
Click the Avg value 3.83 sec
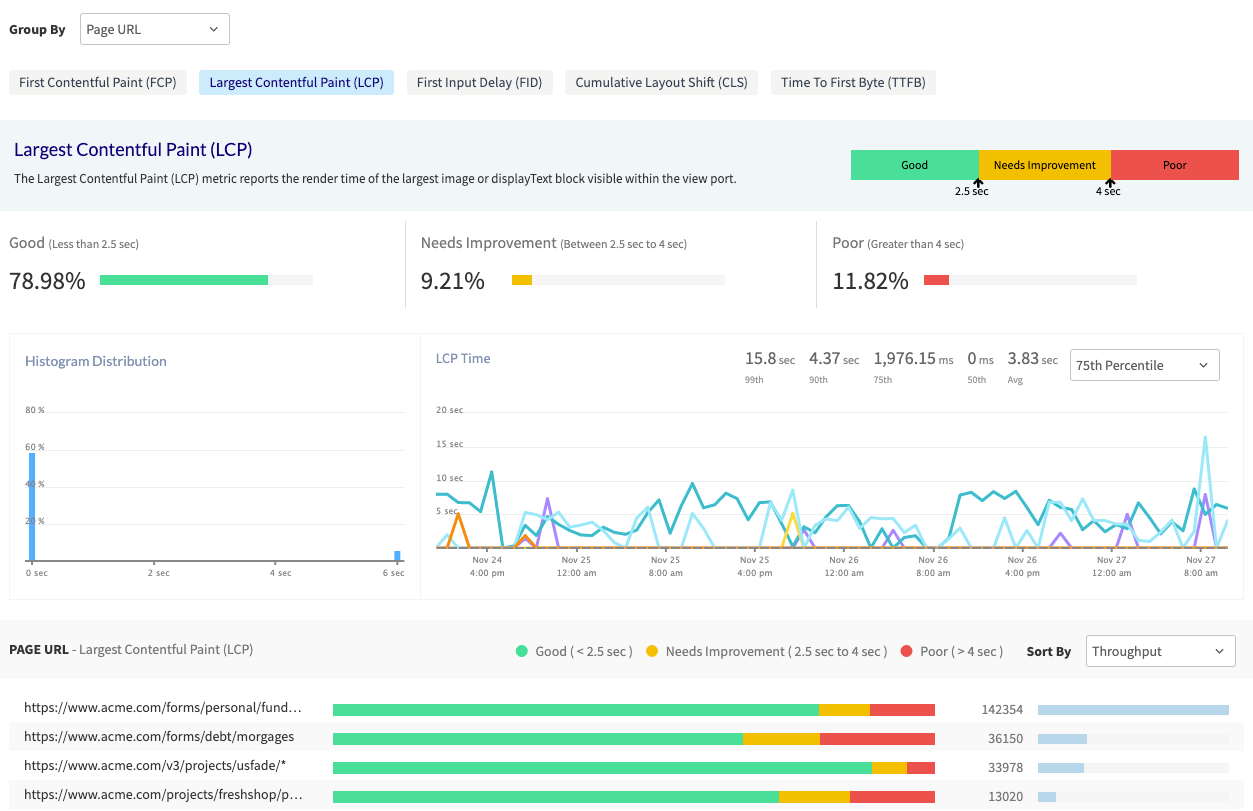(x=1033, y=358)
